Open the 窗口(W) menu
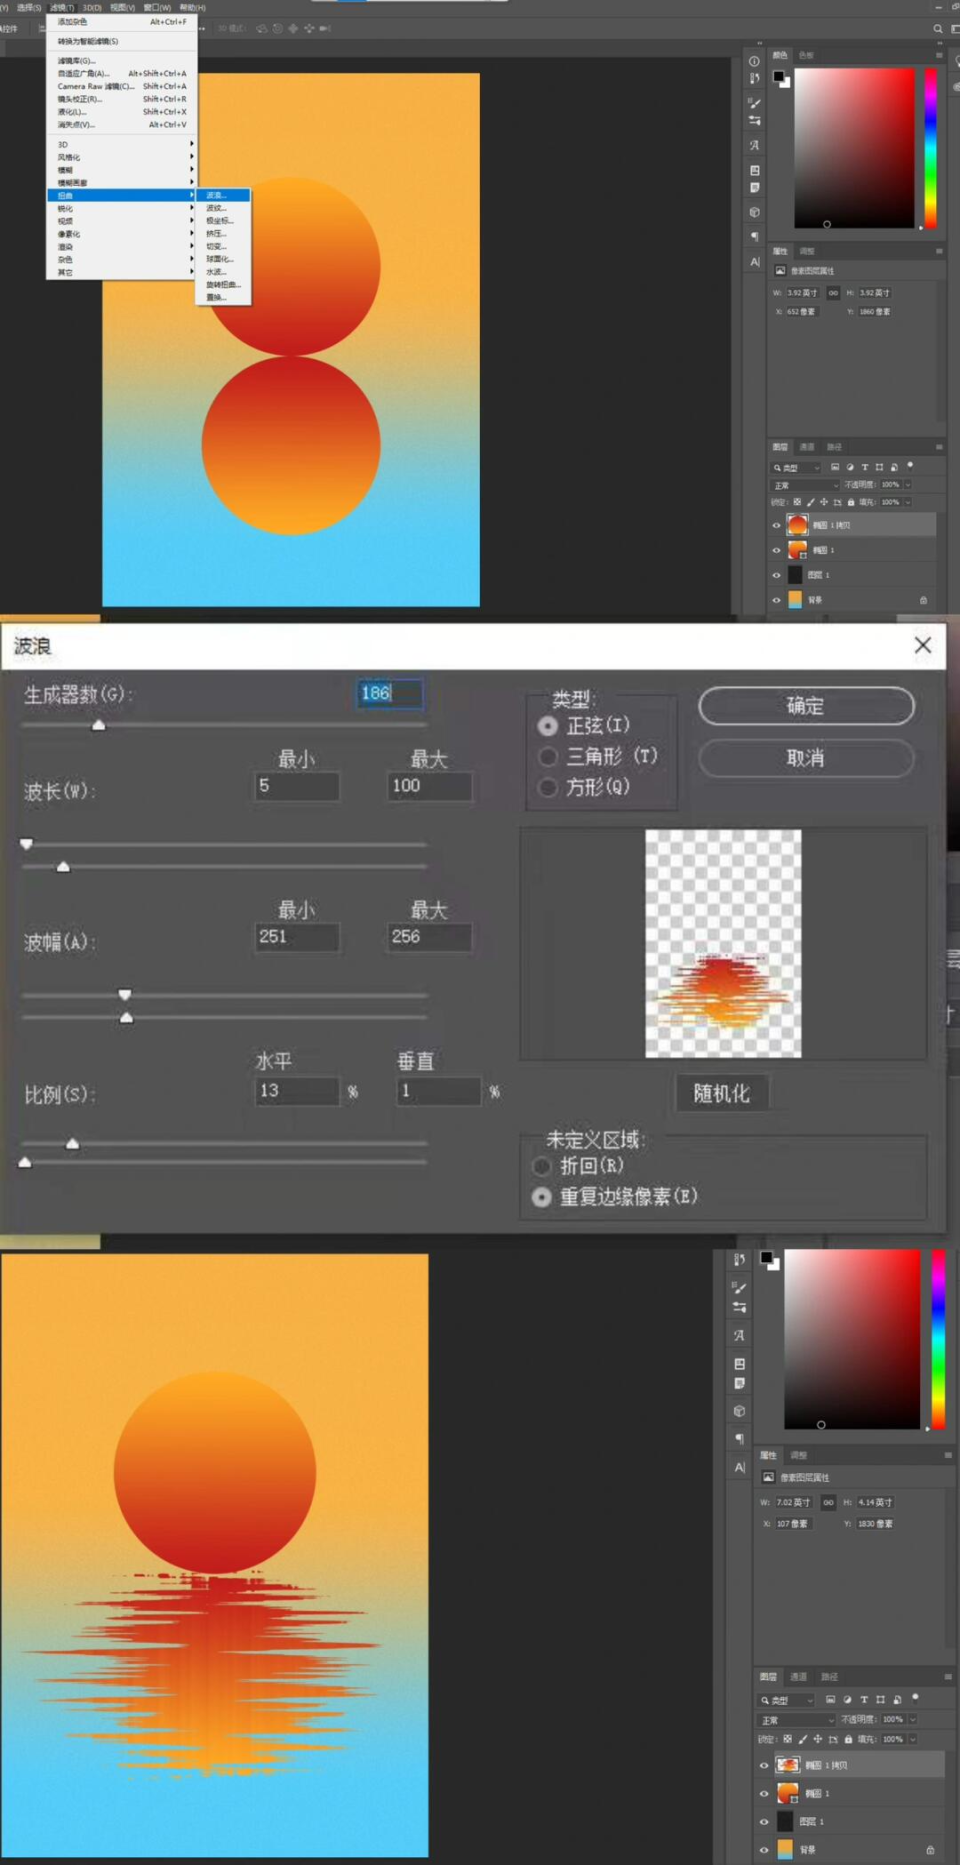The width and height of the screenshot is (960, 1865). coord(157,7)
